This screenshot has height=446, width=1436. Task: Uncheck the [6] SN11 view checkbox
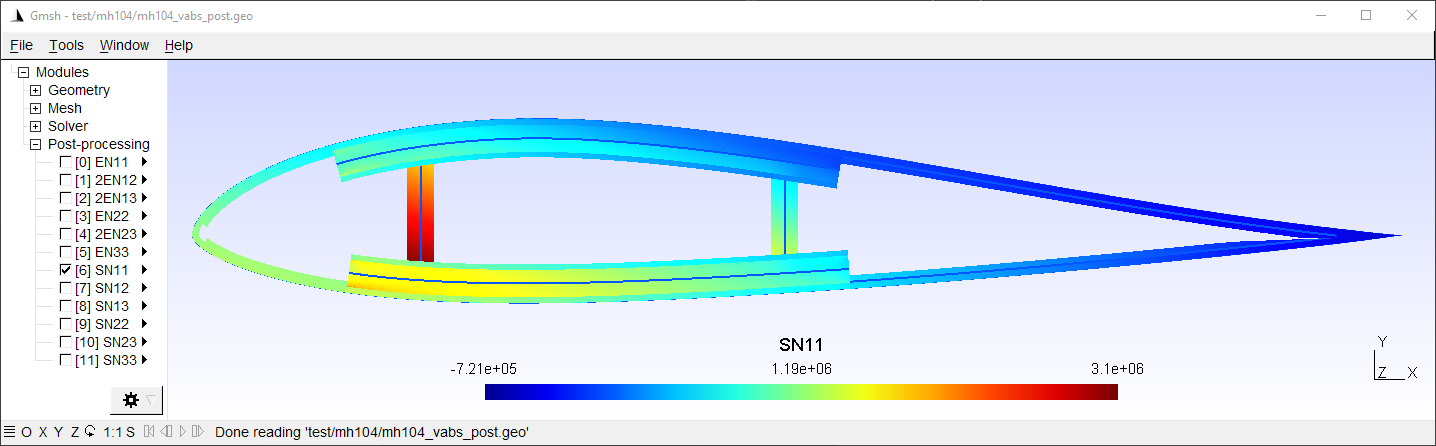coord(65,270)
